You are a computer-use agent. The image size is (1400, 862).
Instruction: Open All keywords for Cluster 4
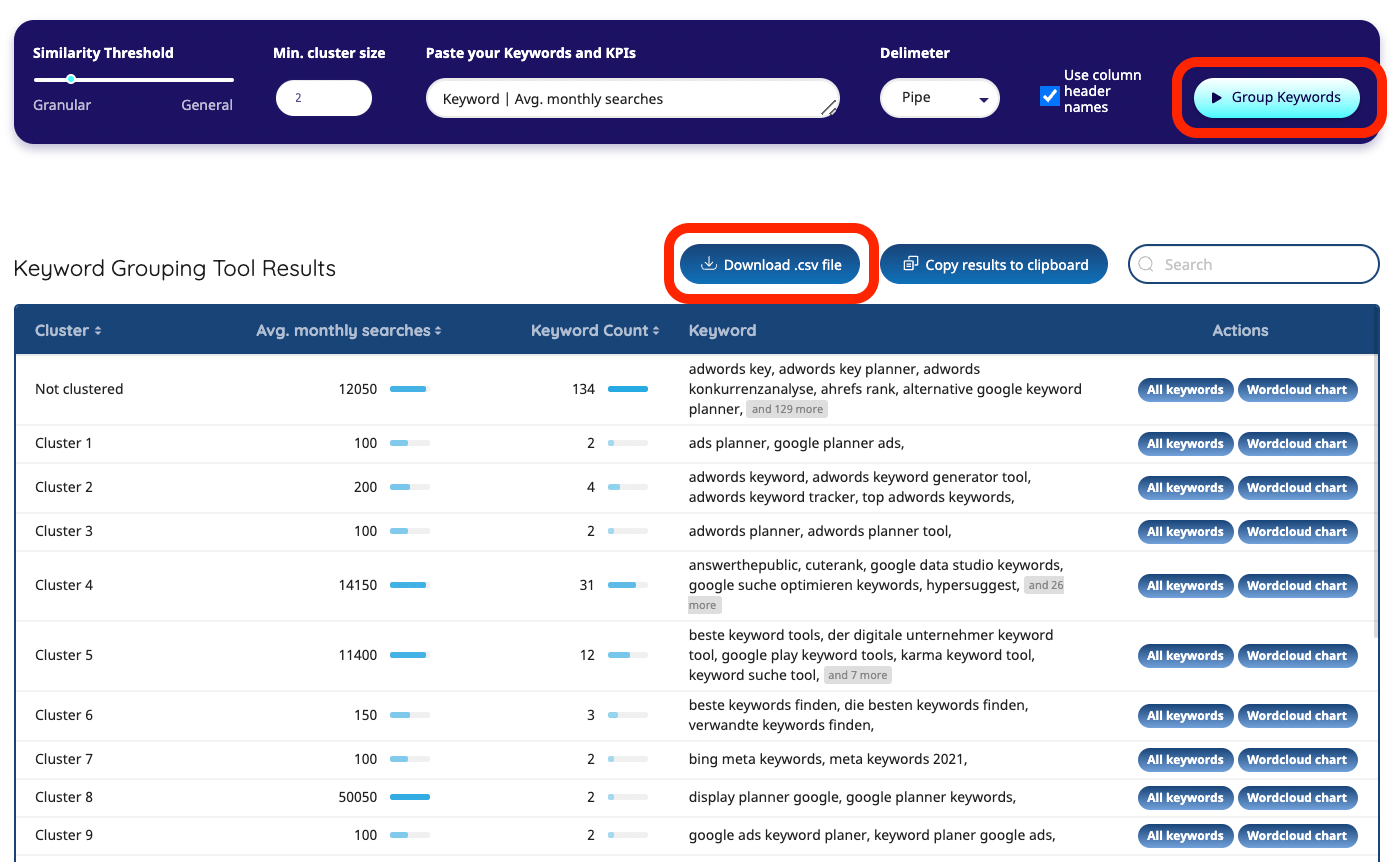coord(1185,586)
